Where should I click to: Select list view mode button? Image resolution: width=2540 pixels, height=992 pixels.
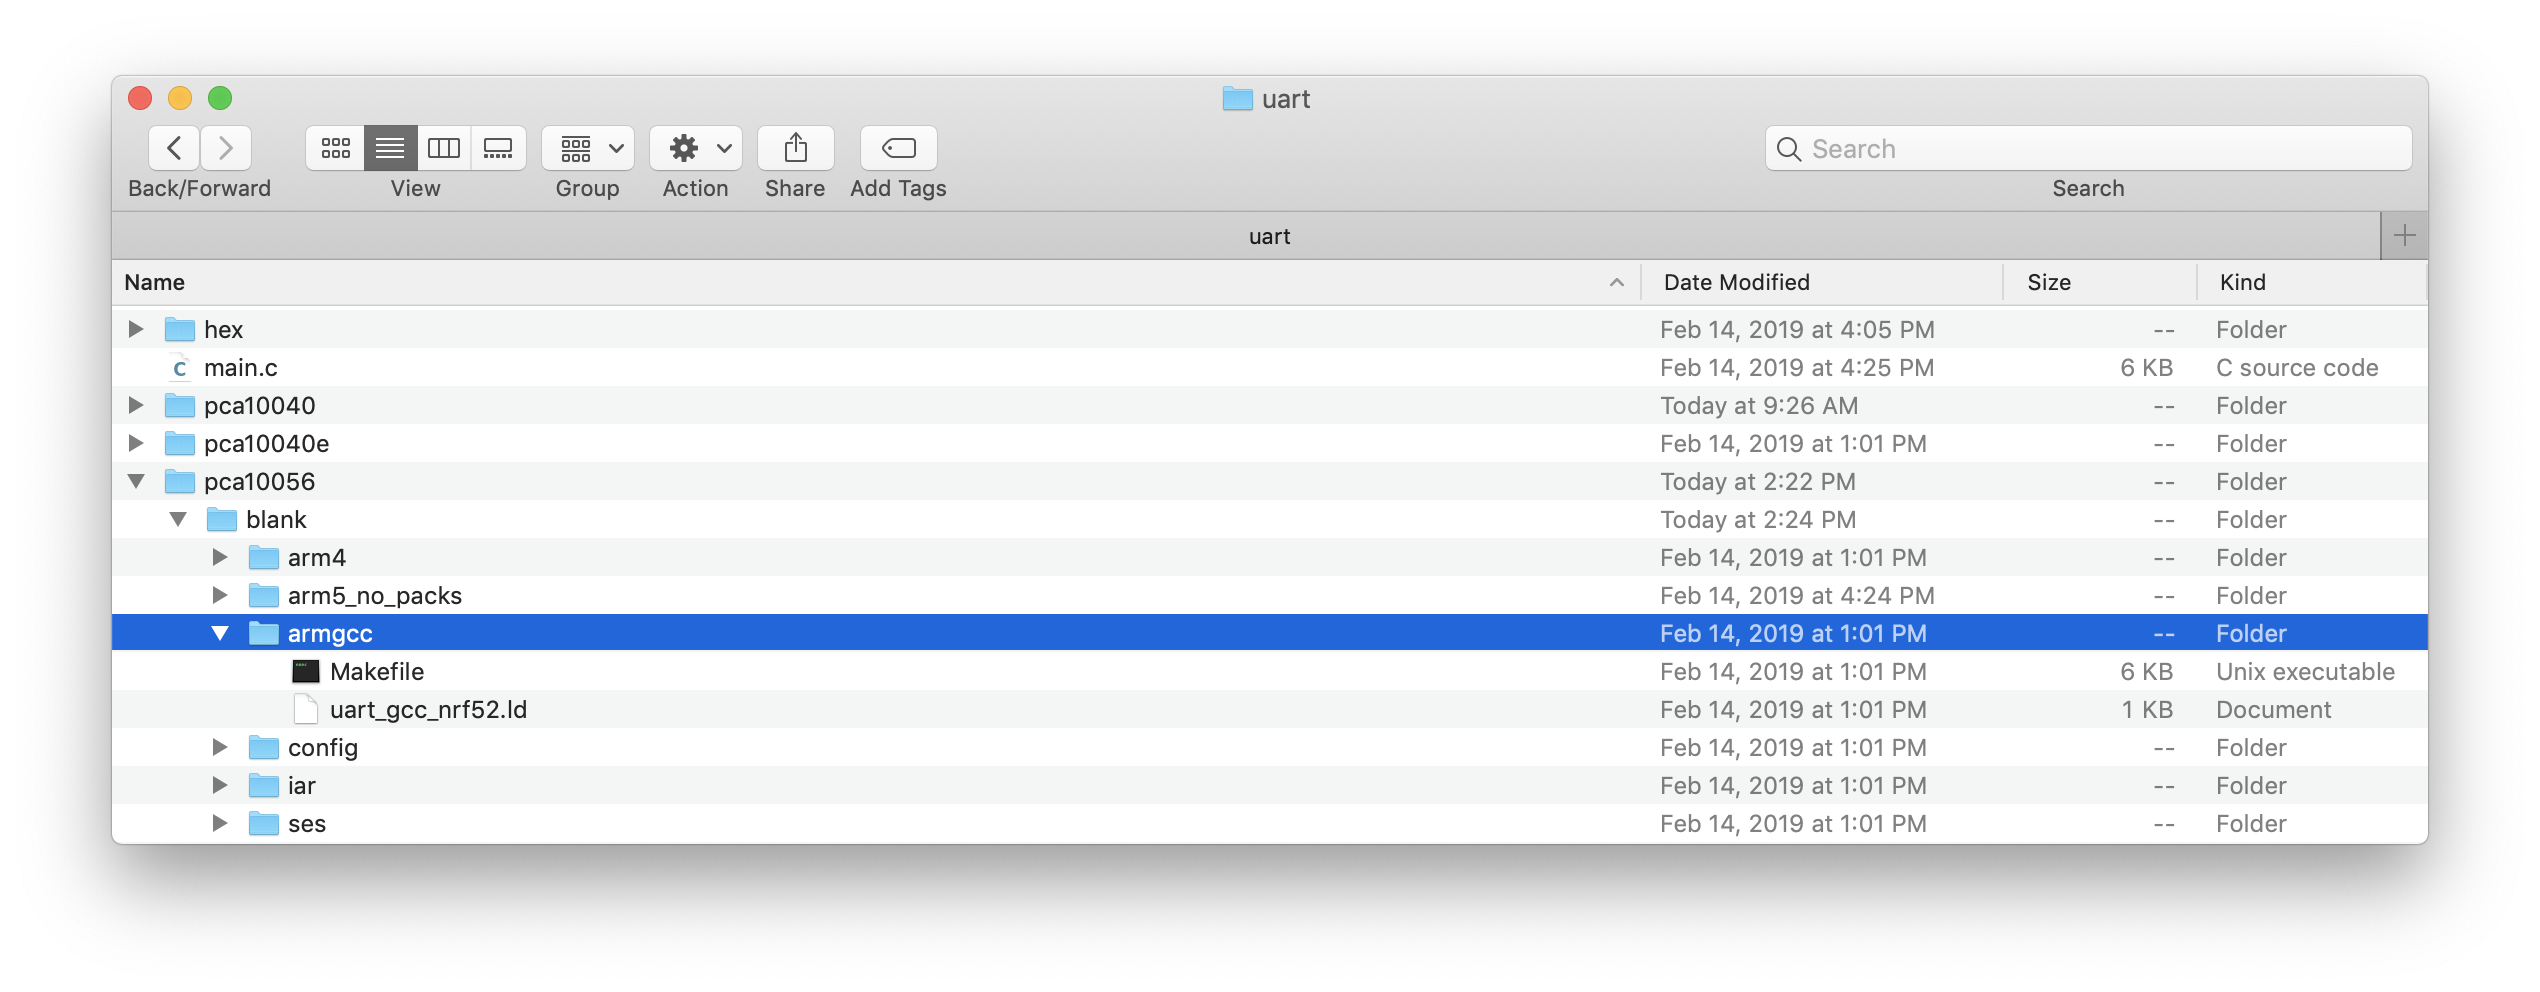coord(390,149)
